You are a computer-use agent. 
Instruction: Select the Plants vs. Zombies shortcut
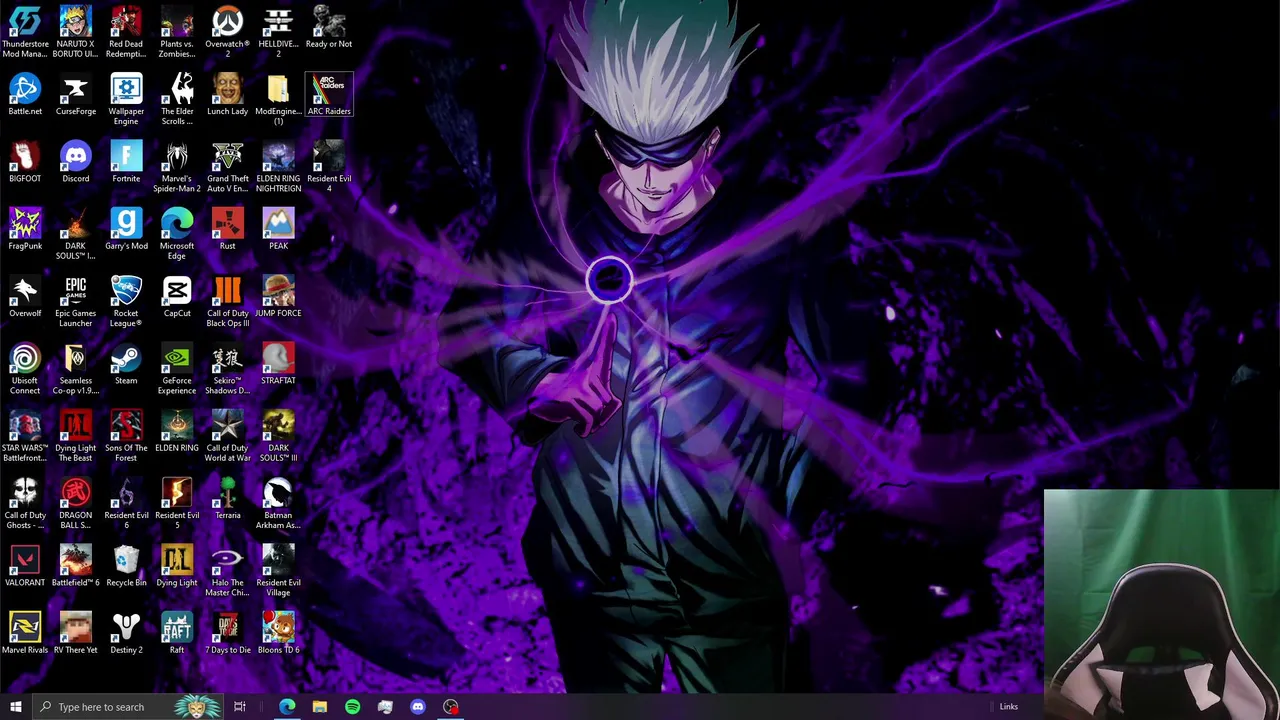click(177, 32)
